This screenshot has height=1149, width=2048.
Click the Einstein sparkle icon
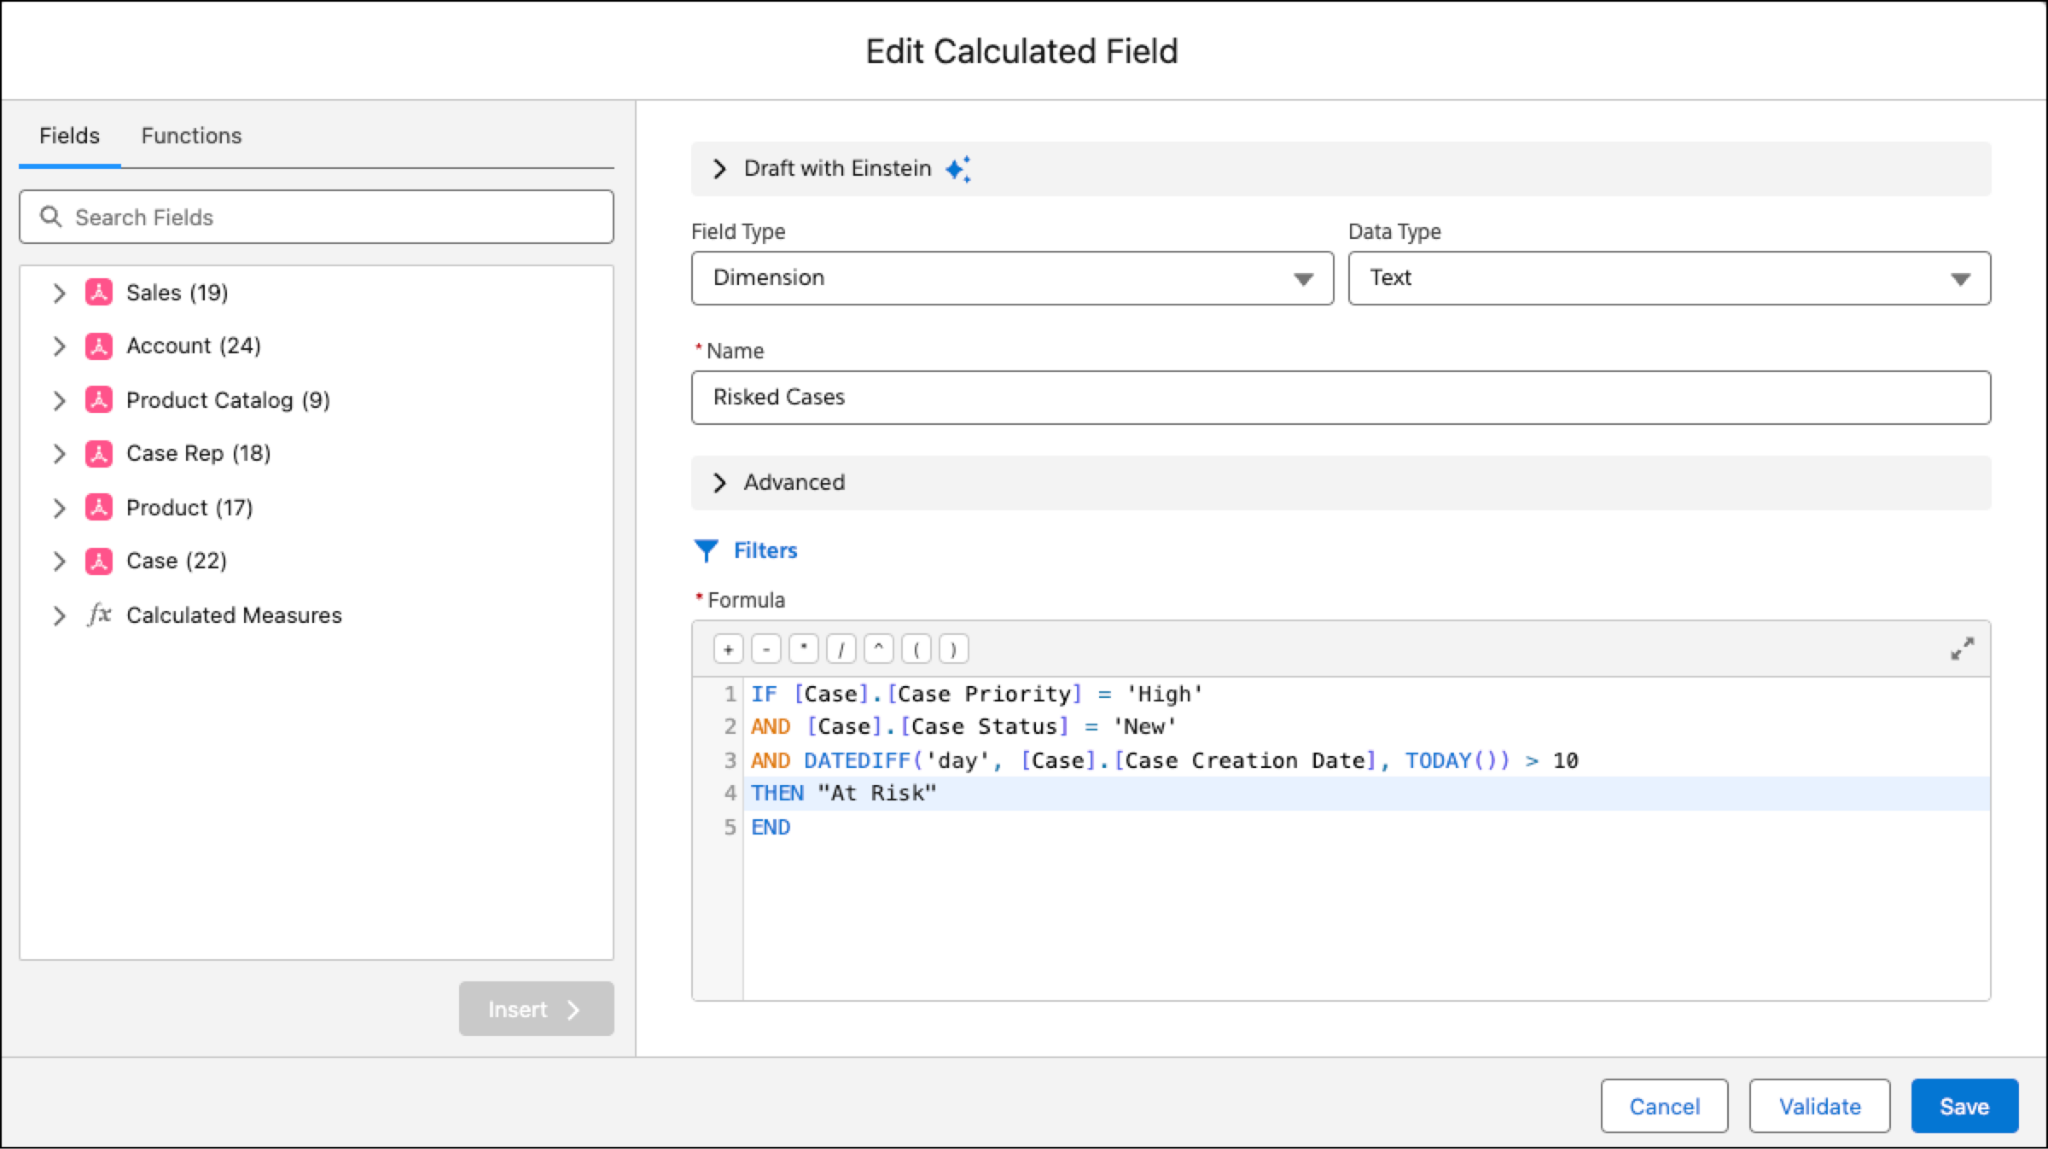[958, 169]
